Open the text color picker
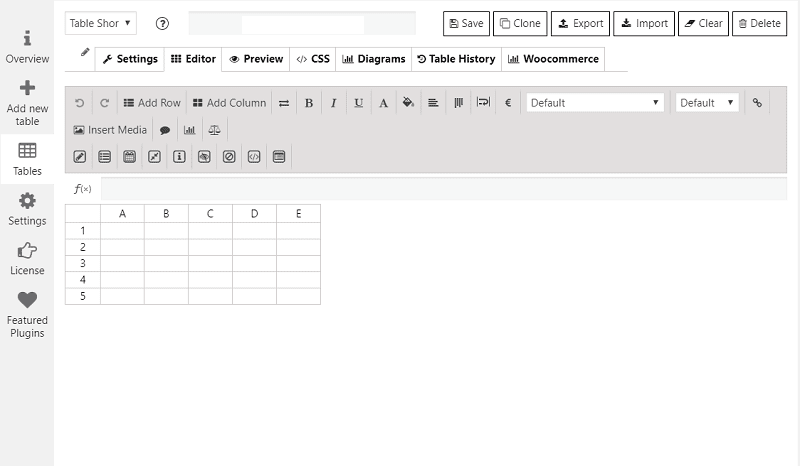Screen dimensions: 800x466 pyautogui.click(x=383, y=103)
